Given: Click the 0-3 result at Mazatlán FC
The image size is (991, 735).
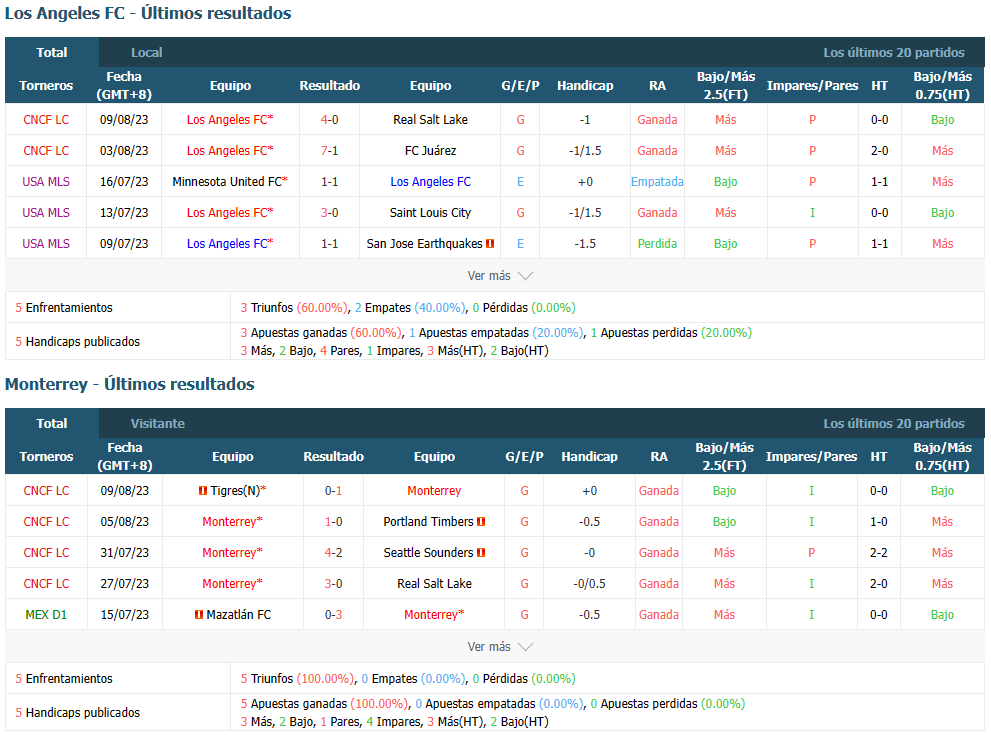Looking at the screenshot, I should point(333,614).
